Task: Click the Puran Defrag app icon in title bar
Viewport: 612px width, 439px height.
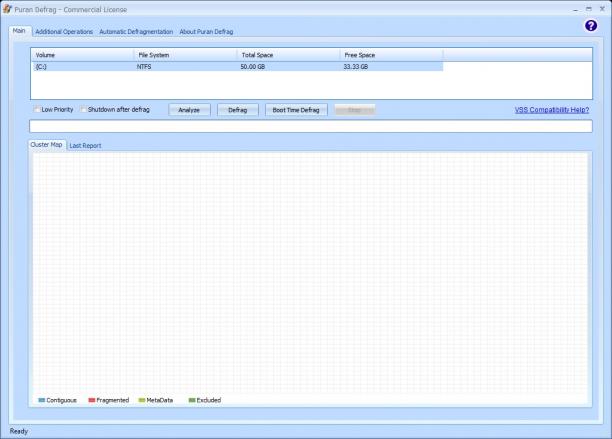Action: tap(7, 9)
